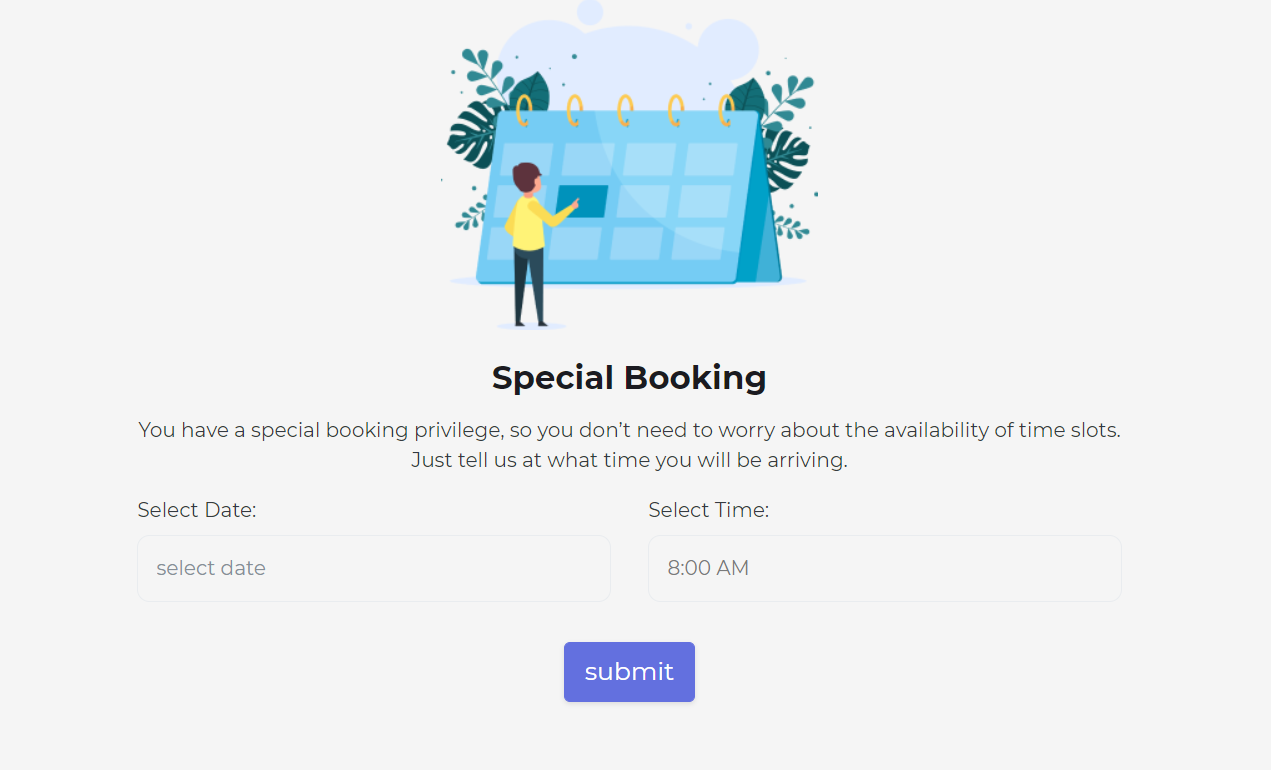Click the top-right cell of the calendar illustration

coord(711,159)
